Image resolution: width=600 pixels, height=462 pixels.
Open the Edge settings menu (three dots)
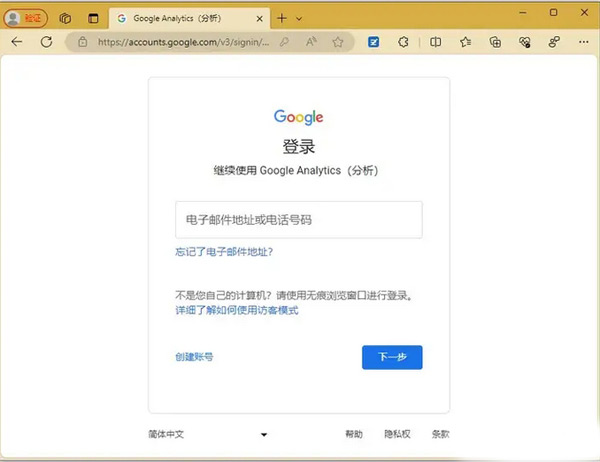[x=582, y=42]
